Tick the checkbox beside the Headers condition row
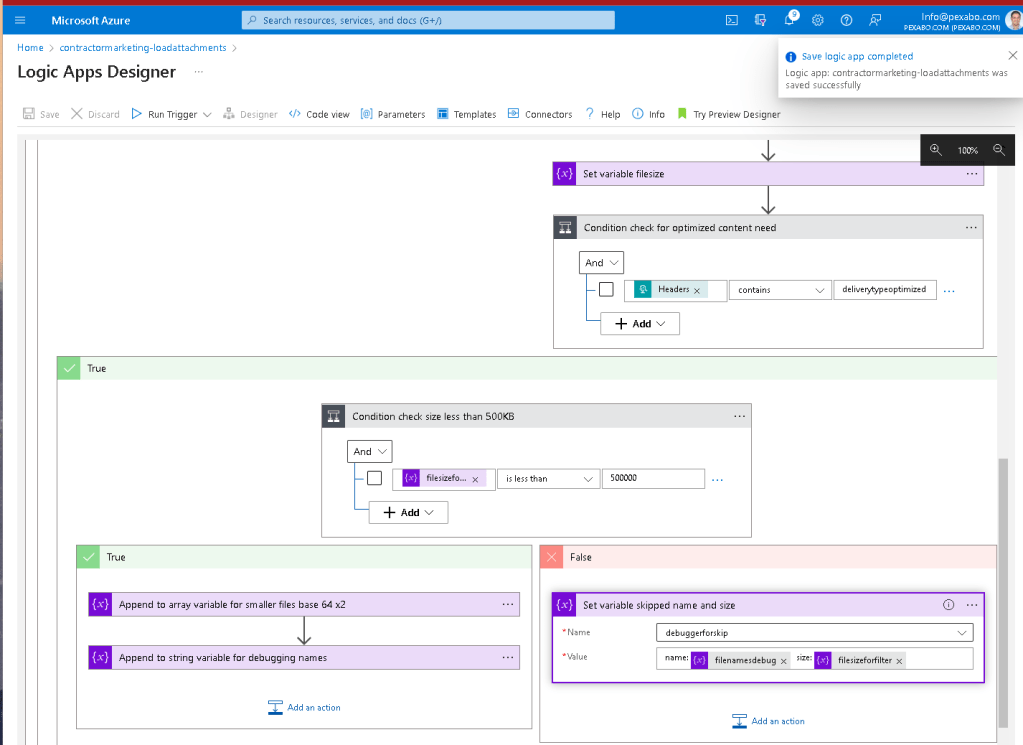 point(606,289)
